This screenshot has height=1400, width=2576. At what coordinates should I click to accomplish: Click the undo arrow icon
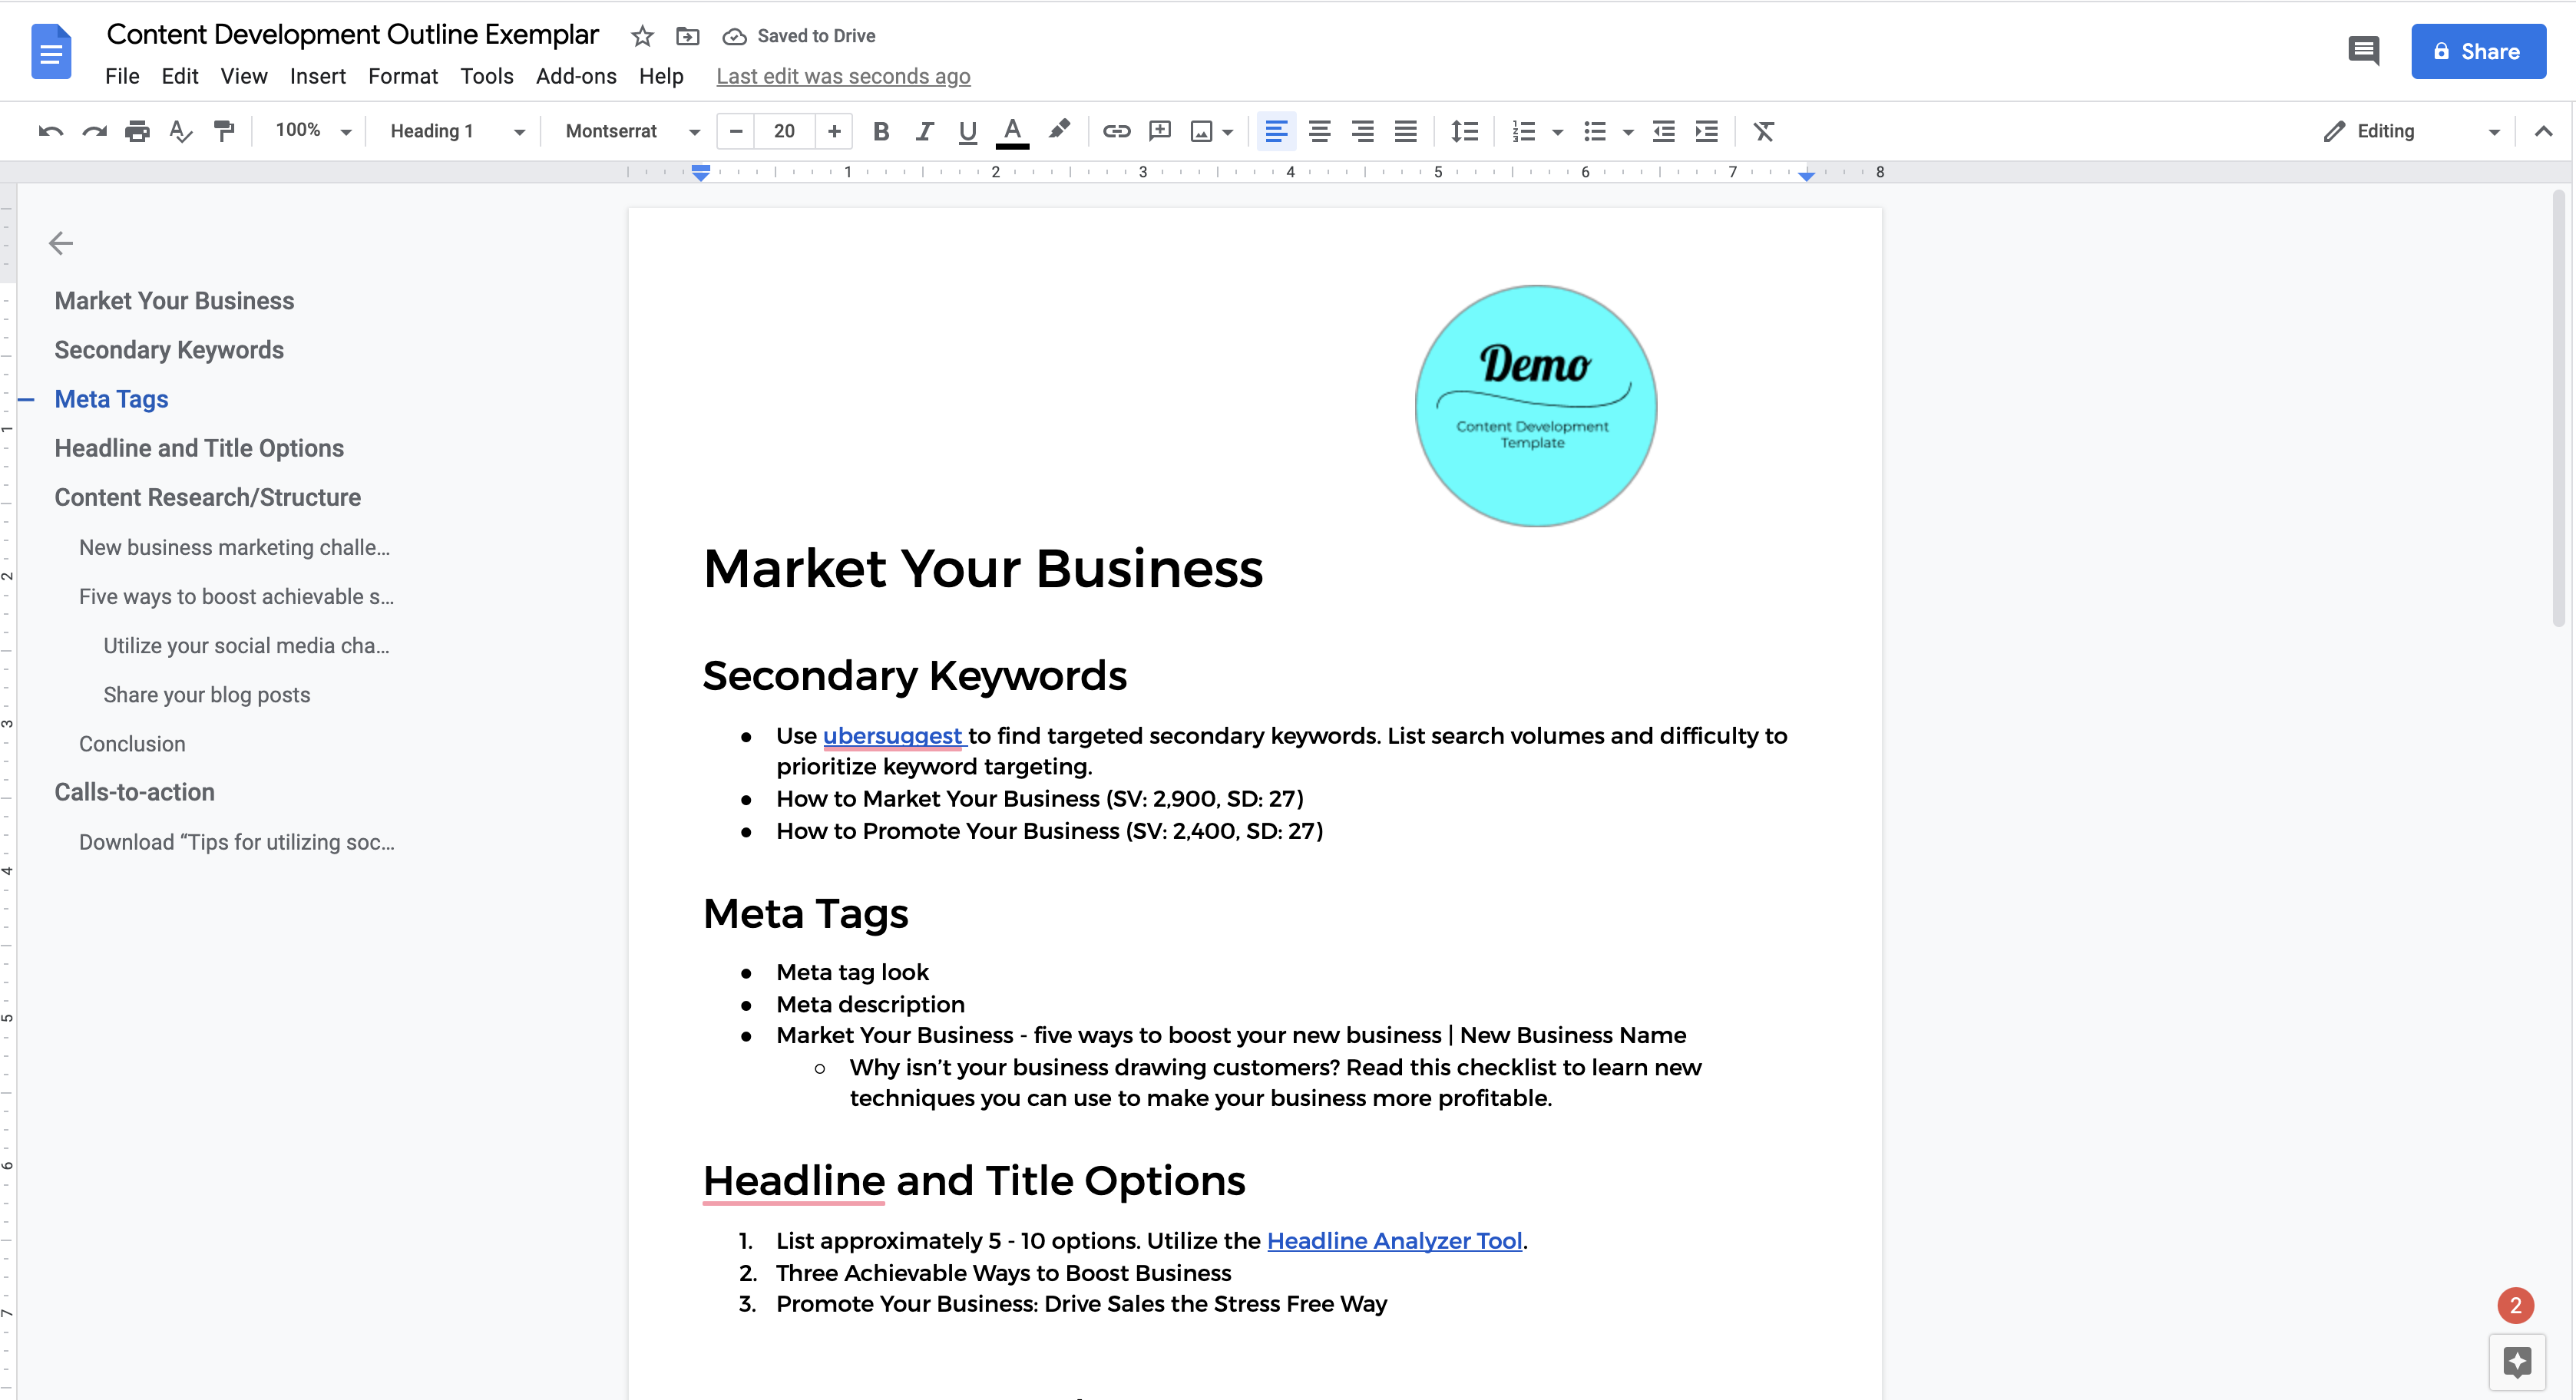(x=50, y=131)
